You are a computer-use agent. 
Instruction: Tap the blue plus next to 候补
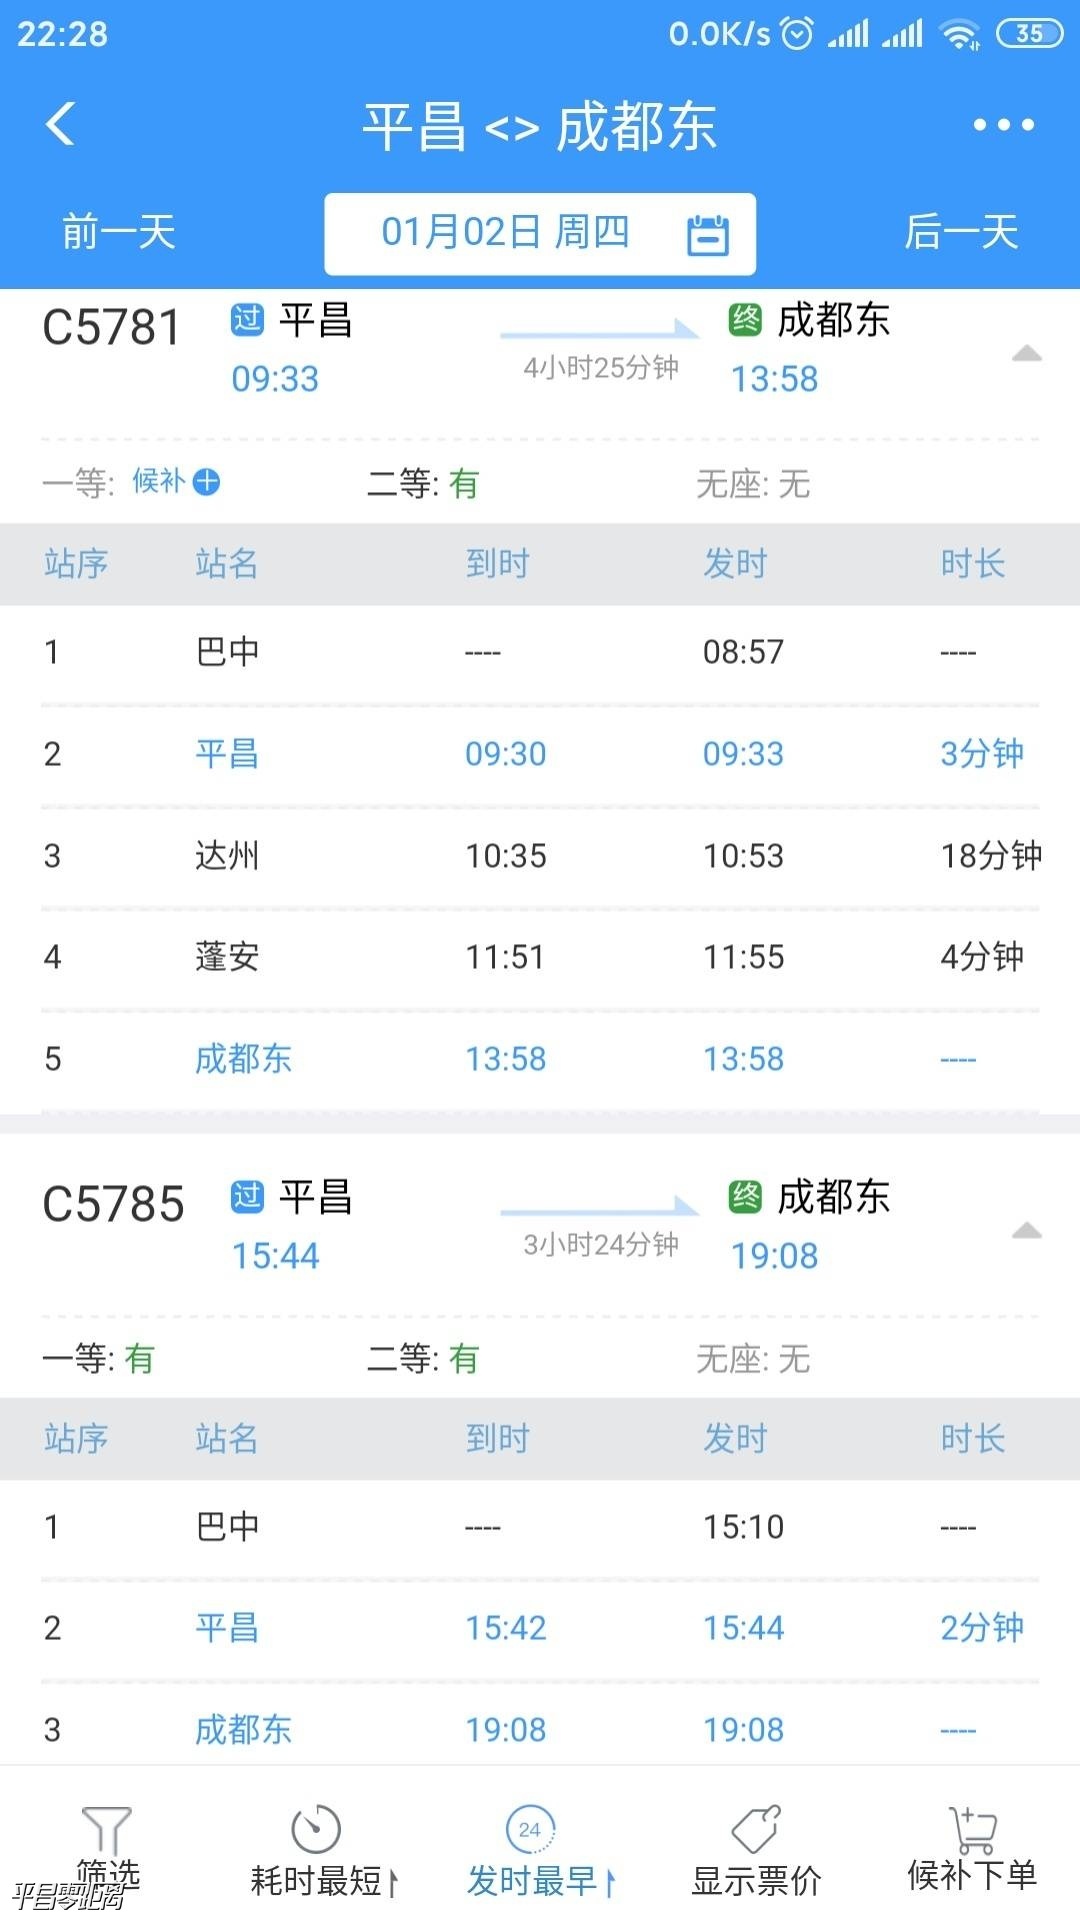(207, 482)
